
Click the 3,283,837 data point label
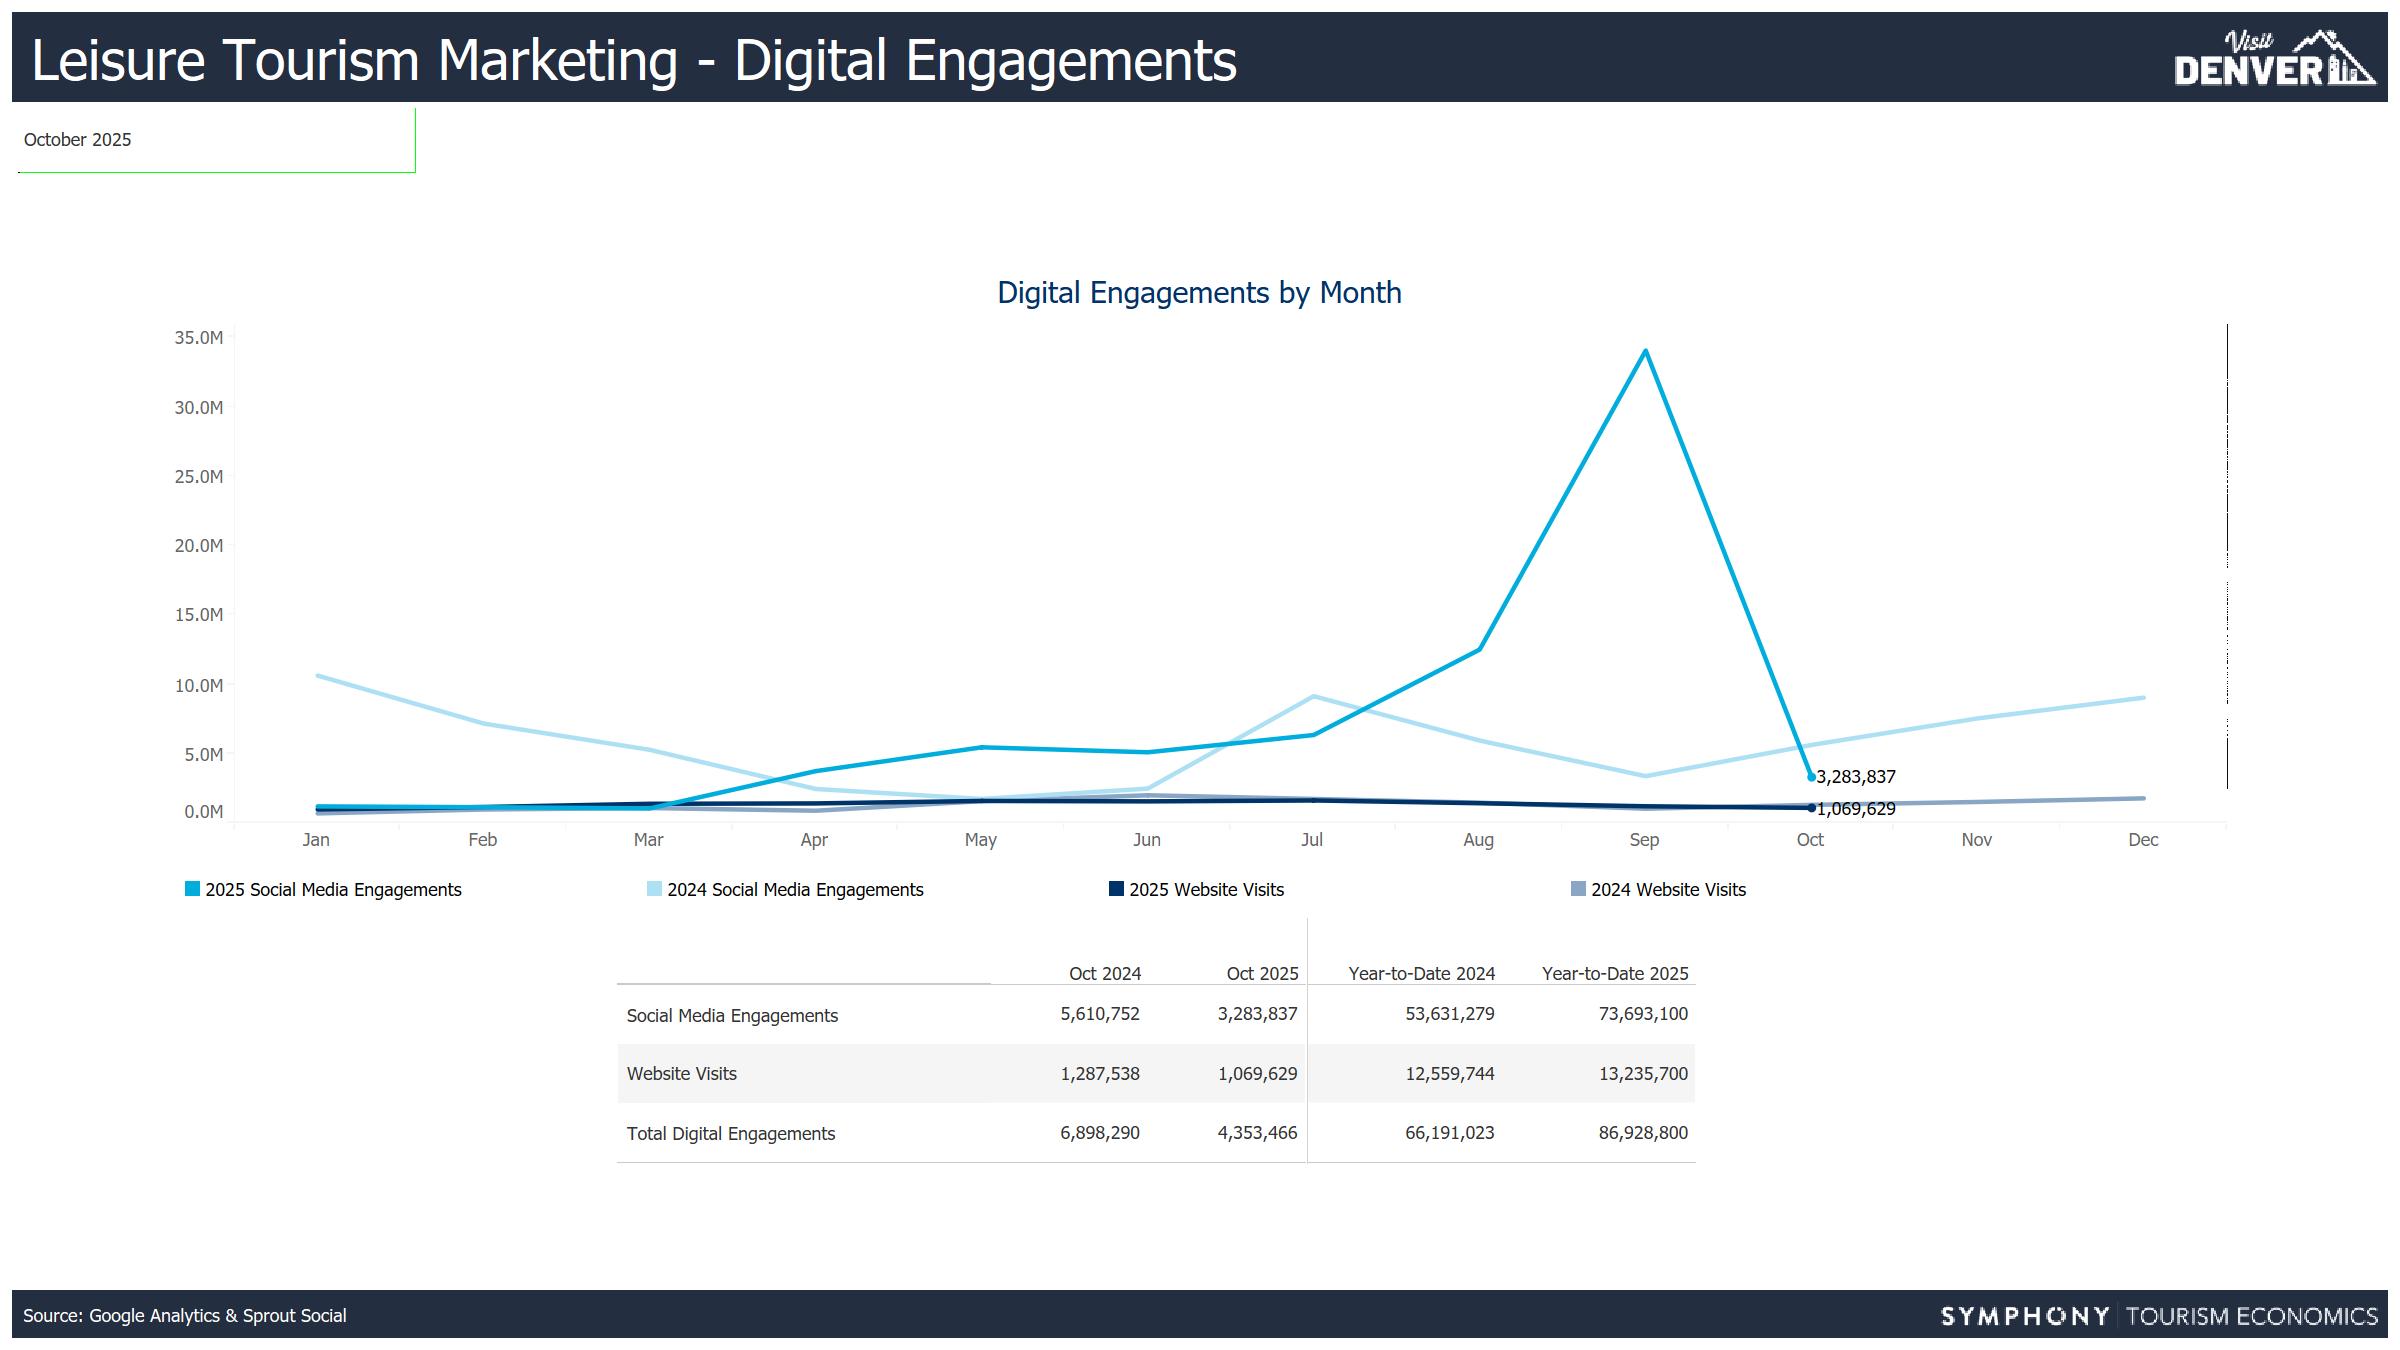[1855, 777]
